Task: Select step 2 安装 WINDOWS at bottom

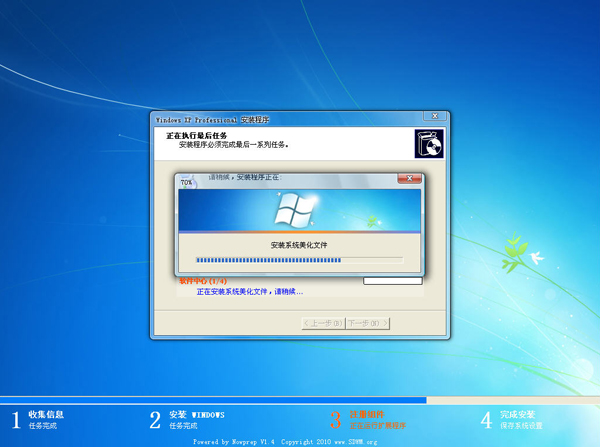Action: [187, 420]
